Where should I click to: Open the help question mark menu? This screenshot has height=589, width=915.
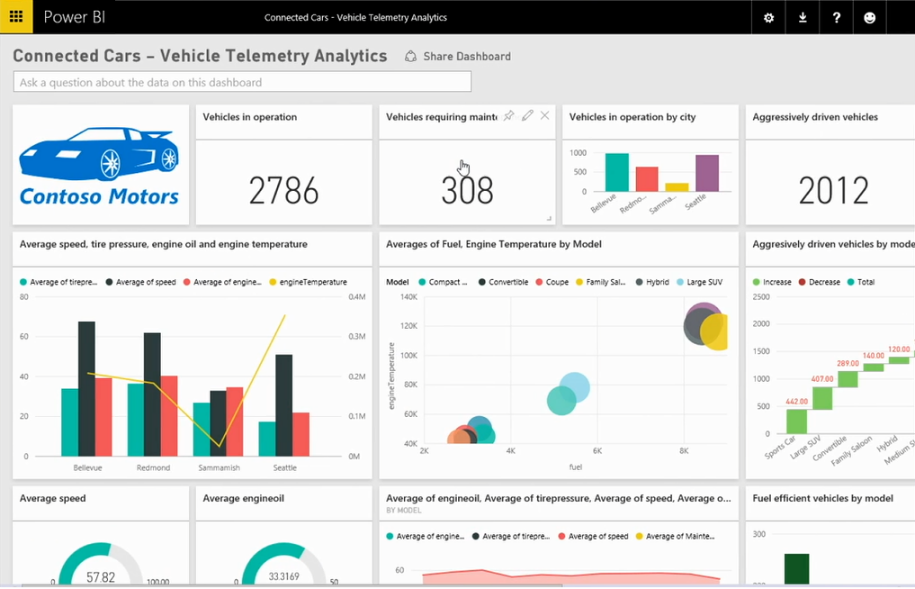[x=836, y=18]
